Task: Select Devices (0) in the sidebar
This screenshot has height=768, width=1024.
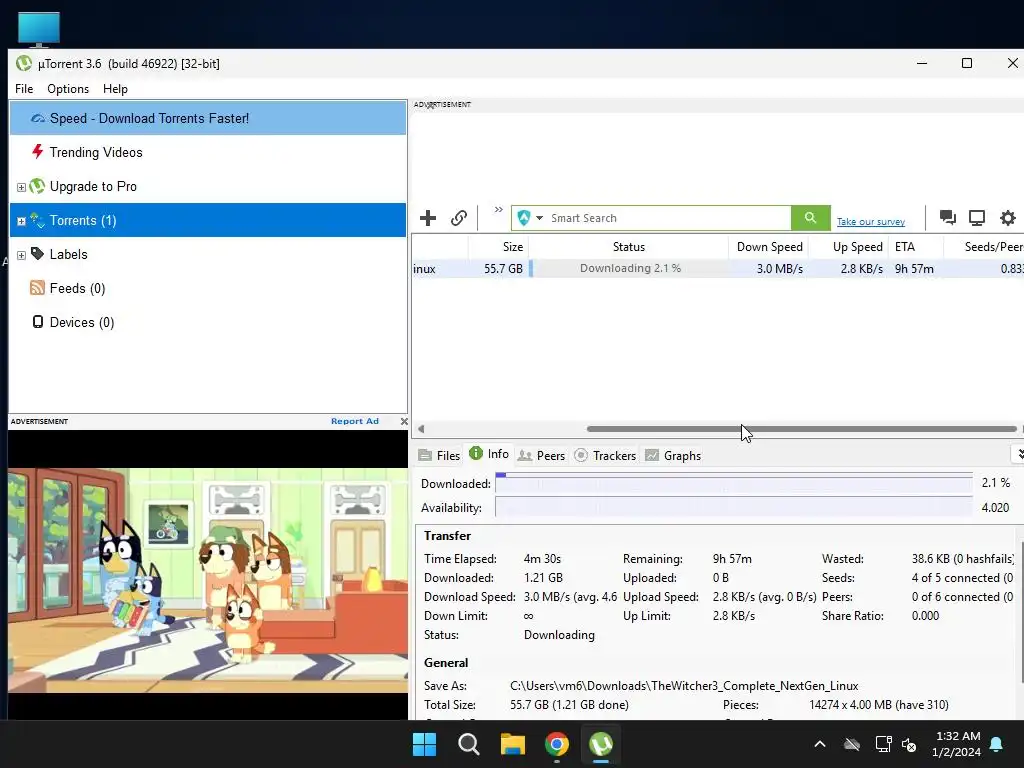Action: tap(208, 322)
